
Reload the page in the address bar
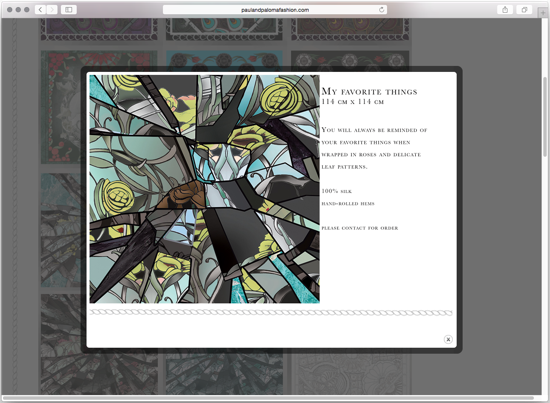tap(382, 9)
